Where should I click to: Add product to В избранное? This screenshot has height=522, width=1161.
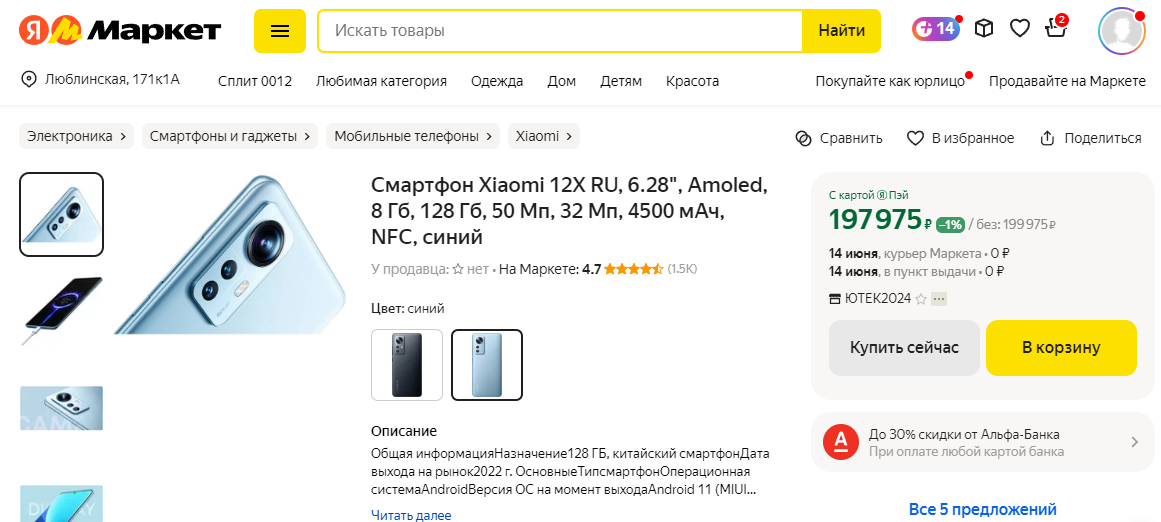960,138
